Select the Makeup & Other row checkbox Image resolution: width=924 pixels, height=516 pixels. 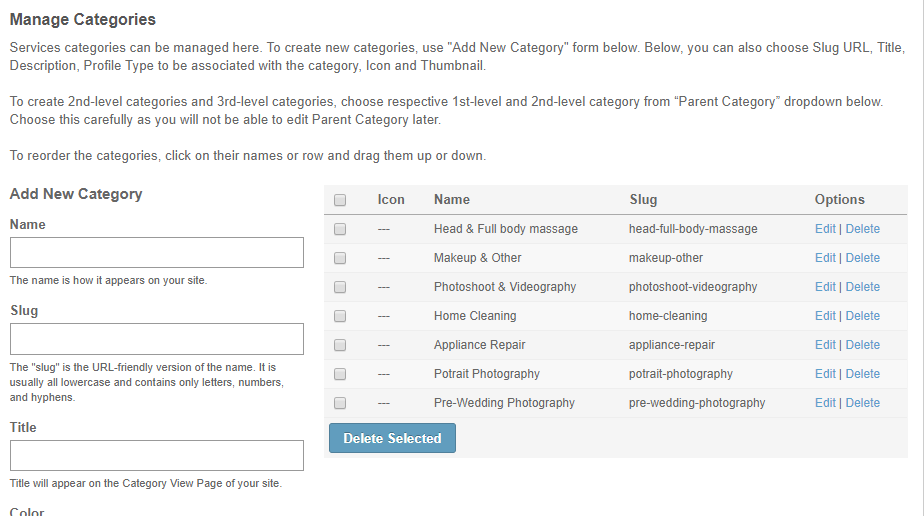pos(340,258)
